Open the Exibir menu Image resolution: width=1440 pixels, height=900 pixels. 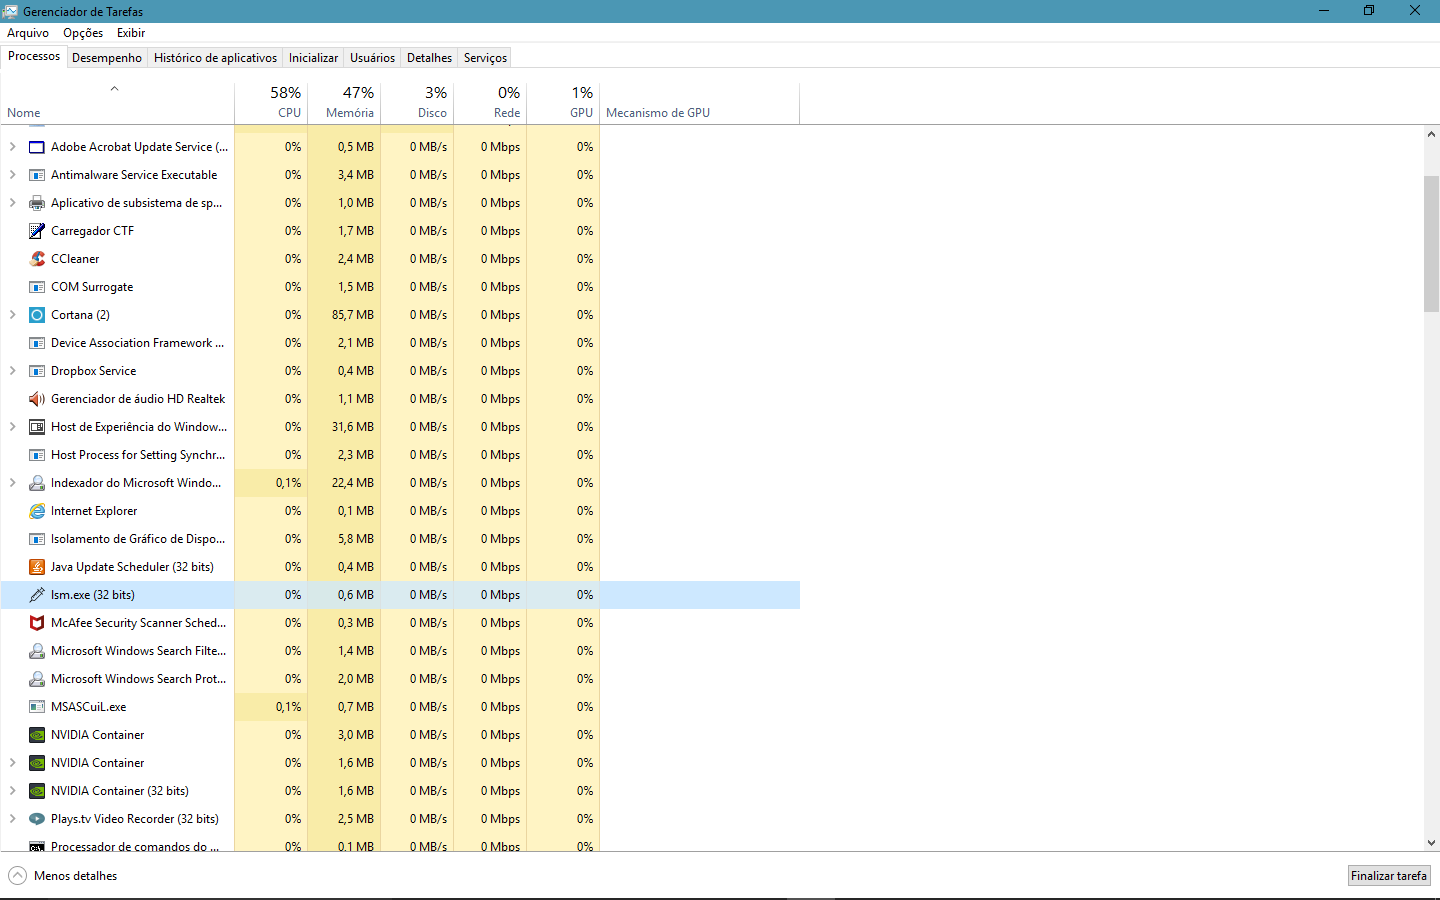pyautogui.click(x=131, y=33)
